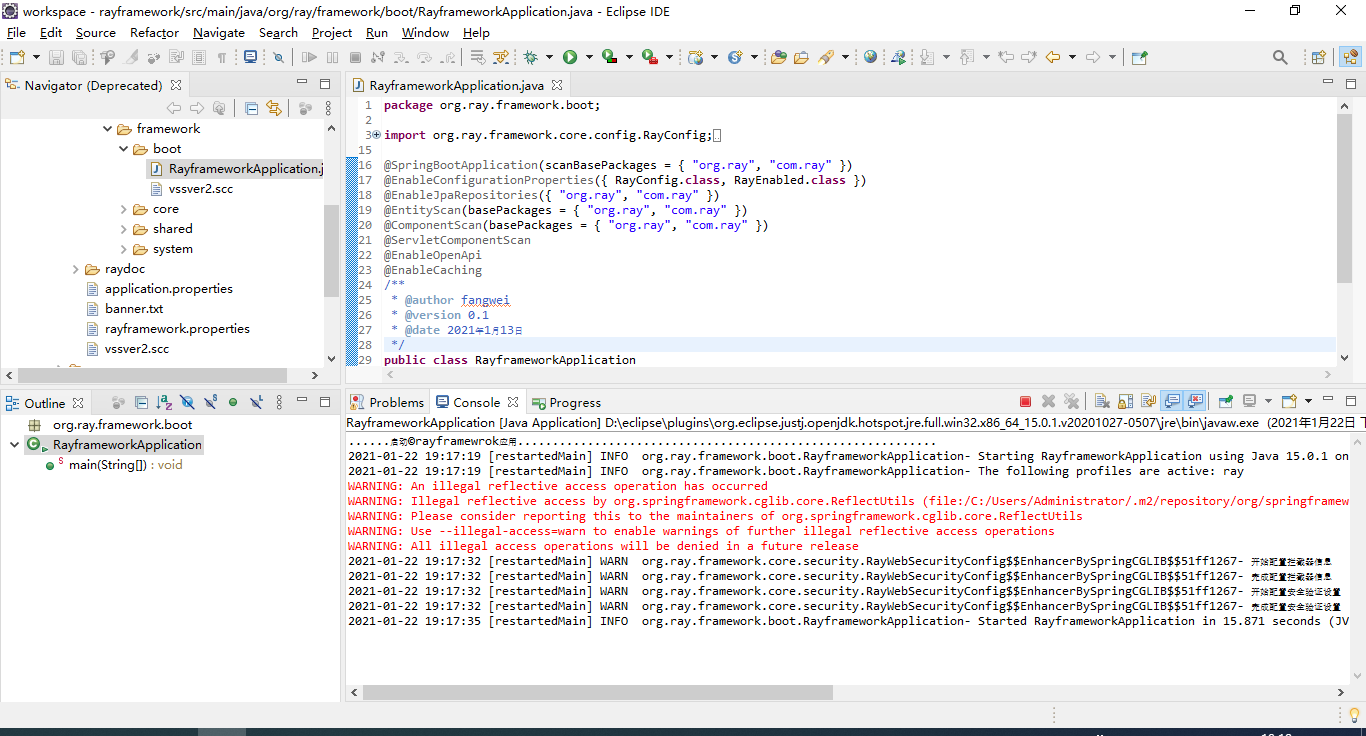Run the application with green play icon

pyautogui.click(x=570, y=57)
